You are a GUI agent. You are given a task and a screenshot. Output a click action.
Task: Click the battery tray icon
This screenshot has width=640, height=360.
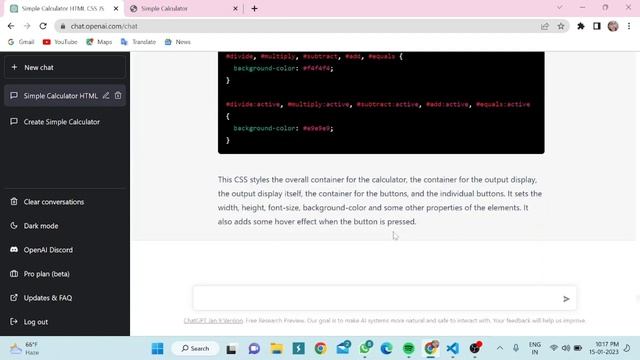578,348
